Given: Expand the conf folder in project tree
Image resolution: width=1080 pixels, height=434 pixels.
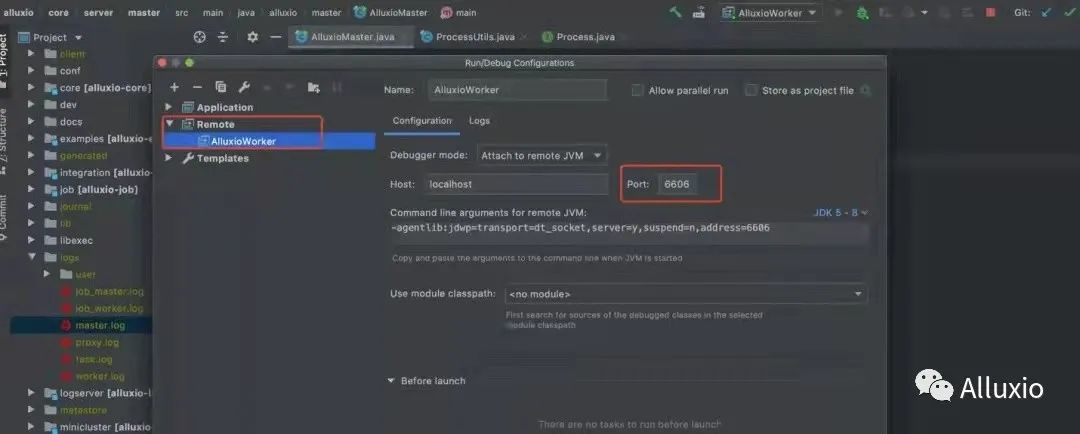Looking at the screenshot, I should [x=32, y=70].
